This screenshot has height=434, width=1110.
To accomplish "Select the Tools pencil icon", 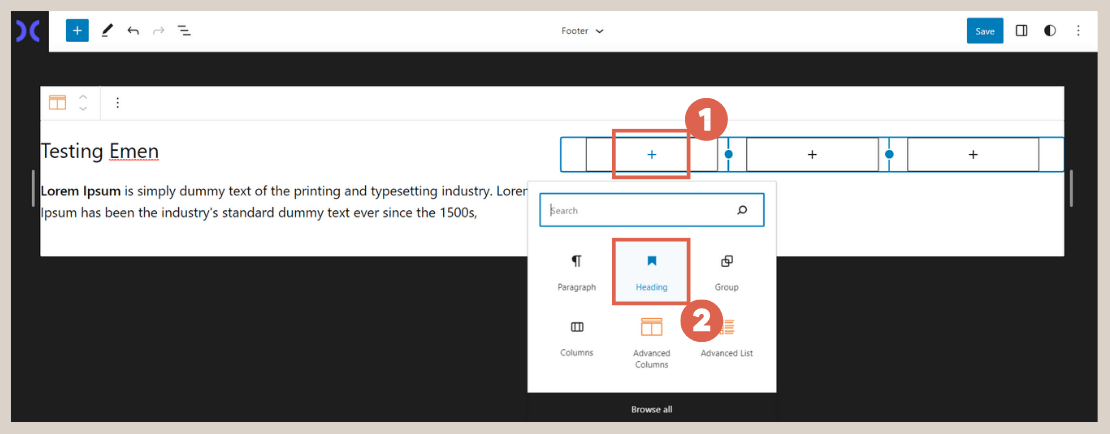I will pyautogui.click(x=107, y=31).
